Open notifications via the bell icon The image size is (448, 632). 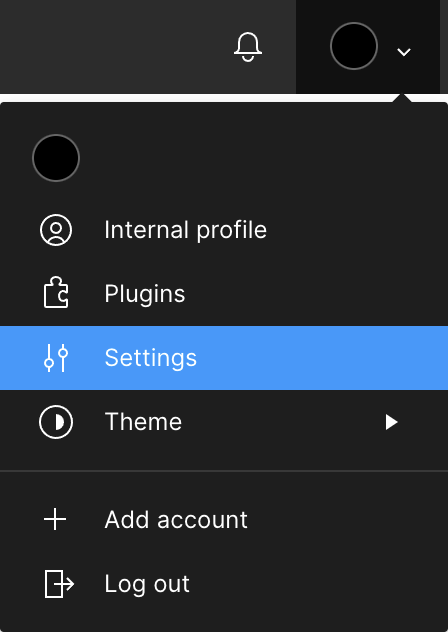coord(248,47)
